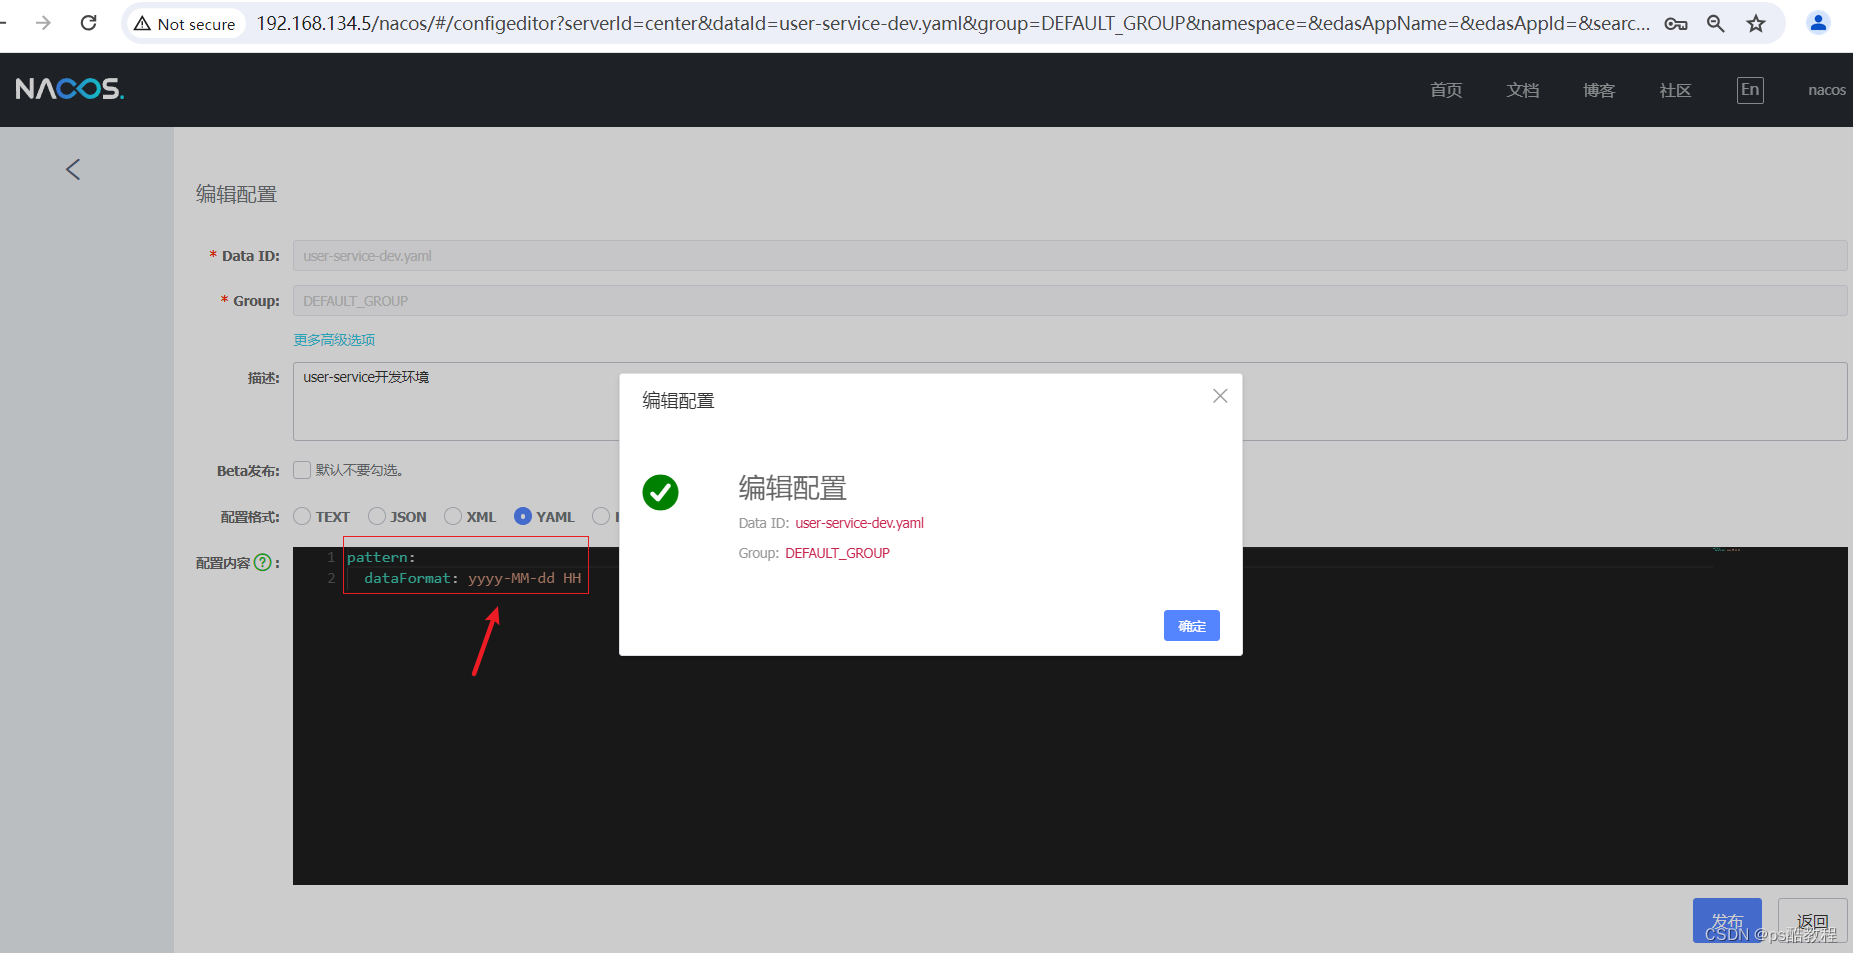Click the browser address bar URL
1853x953 pixels.
[x=952, y=23]
